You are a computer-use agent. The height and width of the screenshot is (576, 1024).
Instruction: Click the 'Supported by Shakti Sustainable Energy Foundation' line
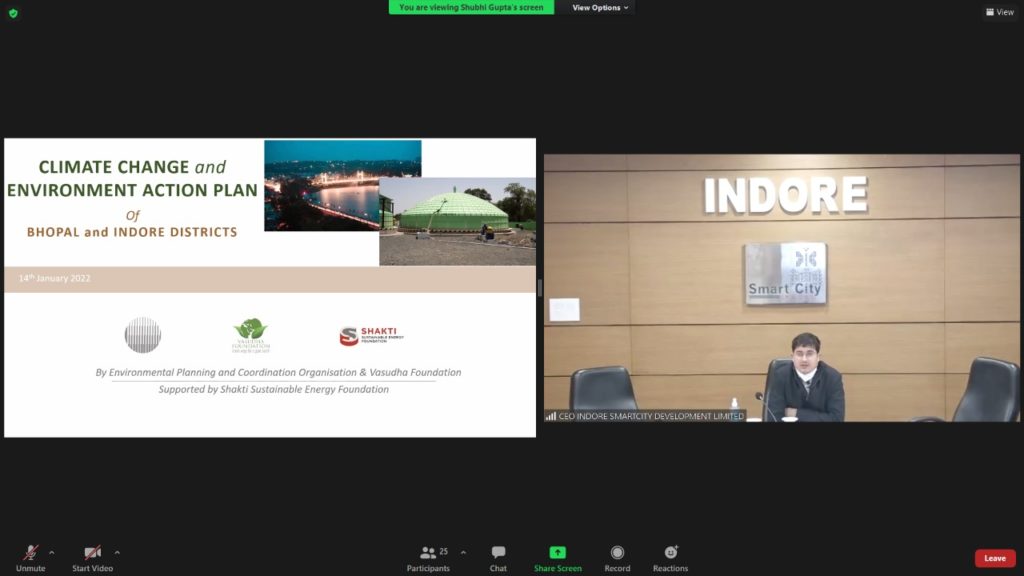(x=274, y=389)
